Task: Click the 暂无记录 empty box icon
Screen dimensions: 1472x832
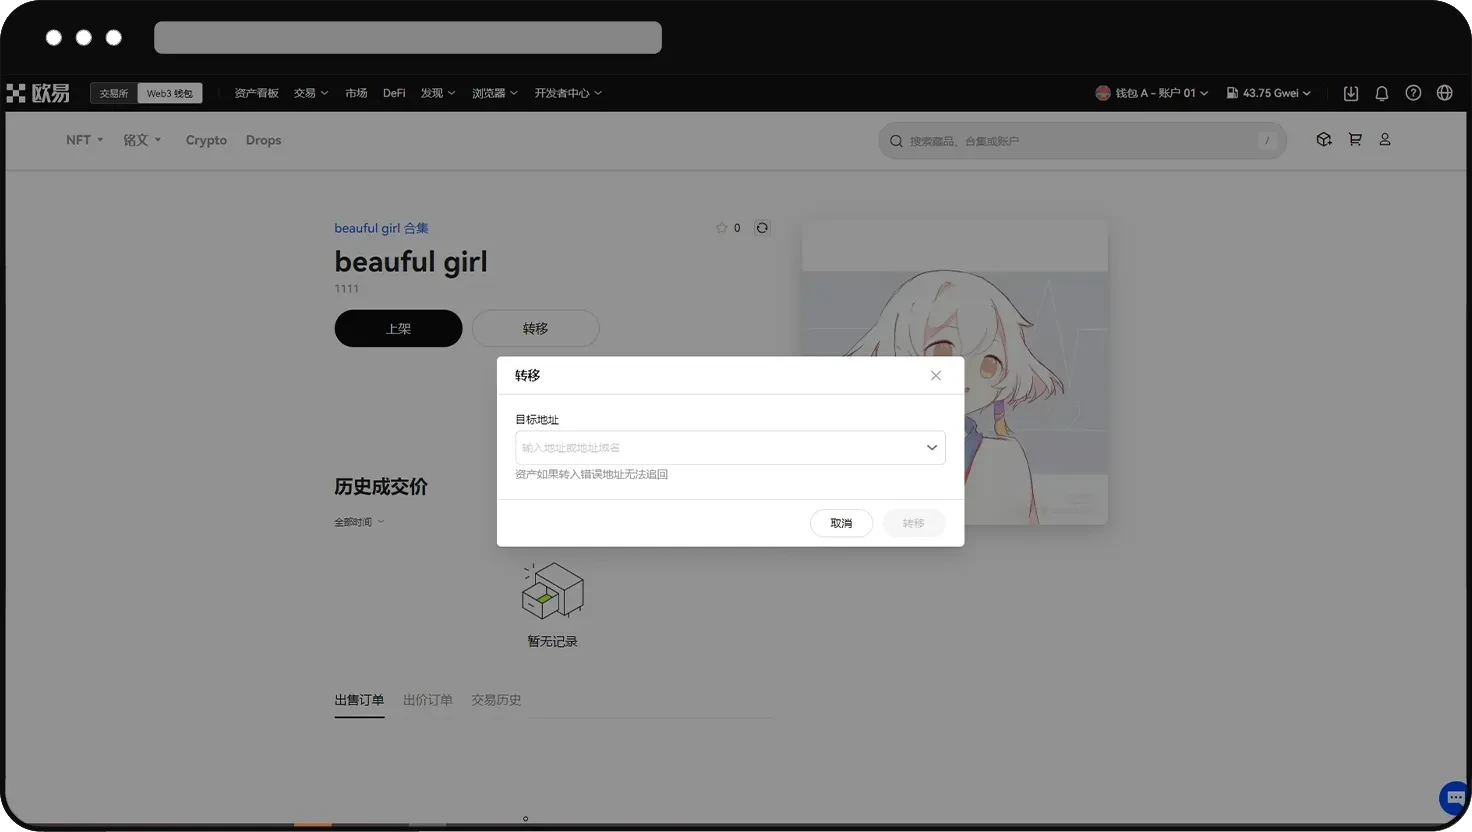Action: point(553,590)
